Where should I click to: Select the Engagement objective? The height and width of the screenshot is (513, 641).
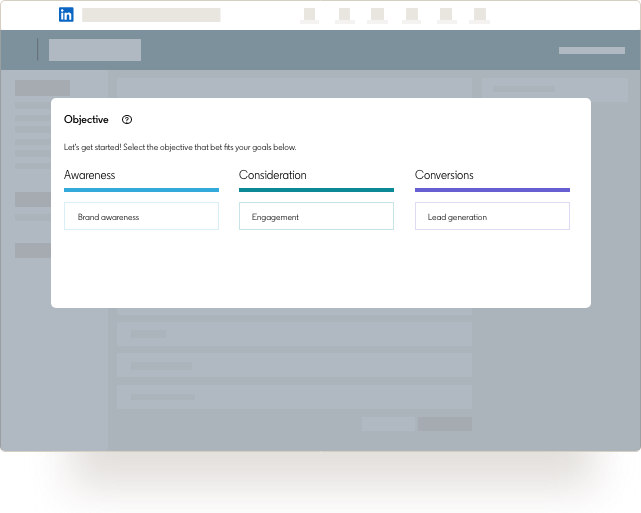coord(316,216)
